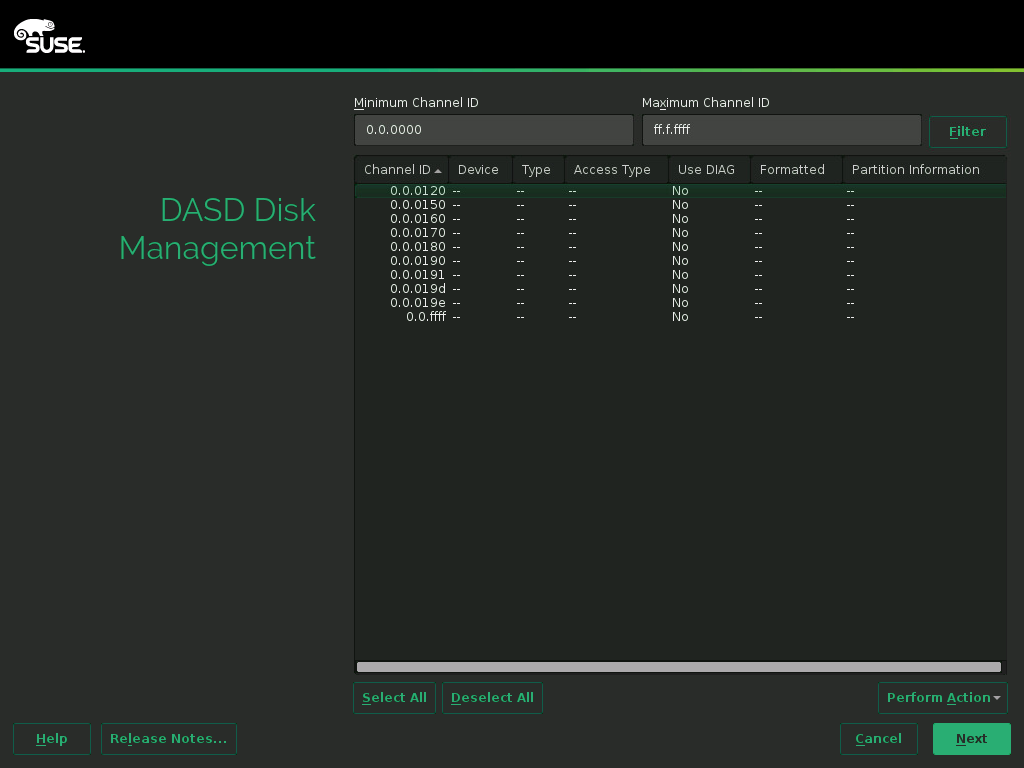This screenshot has width=1024, height=768.
Task: Cancel the DASD disk setup
Action: (878, 739)
